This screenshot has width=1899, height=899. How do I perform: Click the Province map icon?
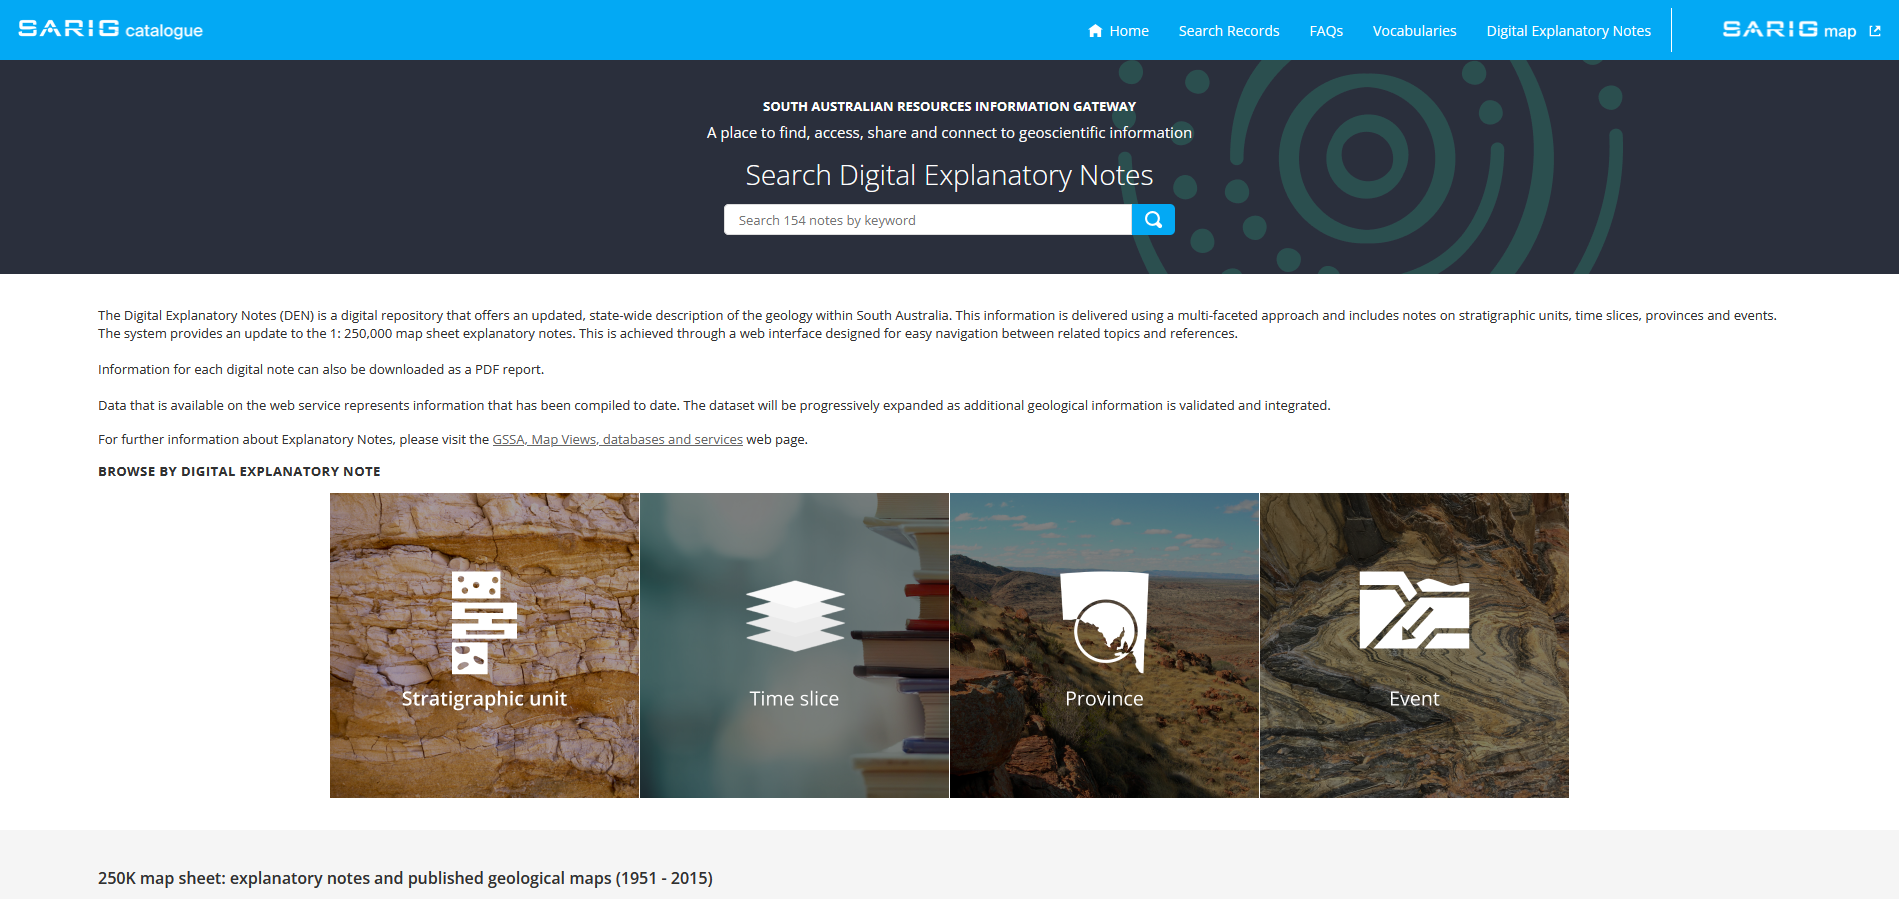pyautogui.click(x=1104, y=621)
